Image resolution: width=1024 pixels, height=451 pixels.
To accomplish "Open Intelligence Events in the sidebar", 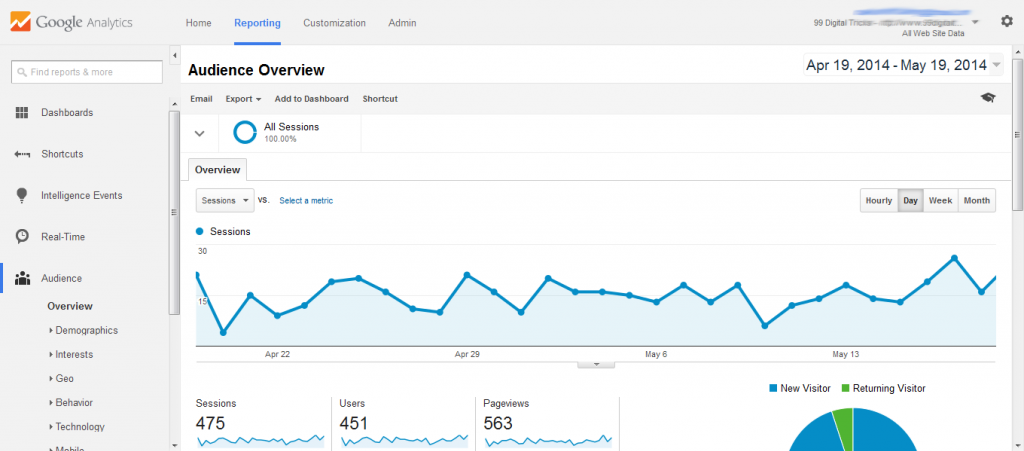I will coord(82,195).
